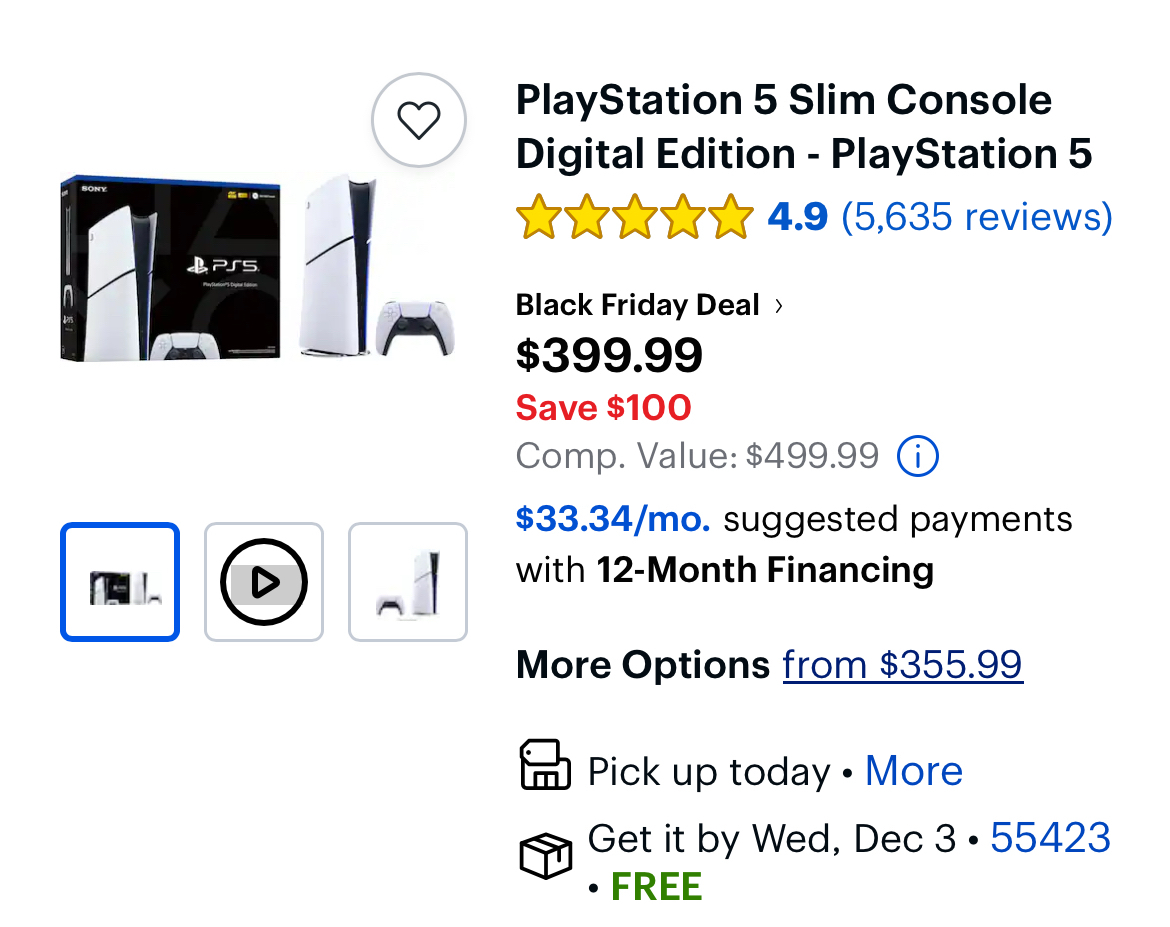Open the Black Friday Deal label

coord(637,305)
